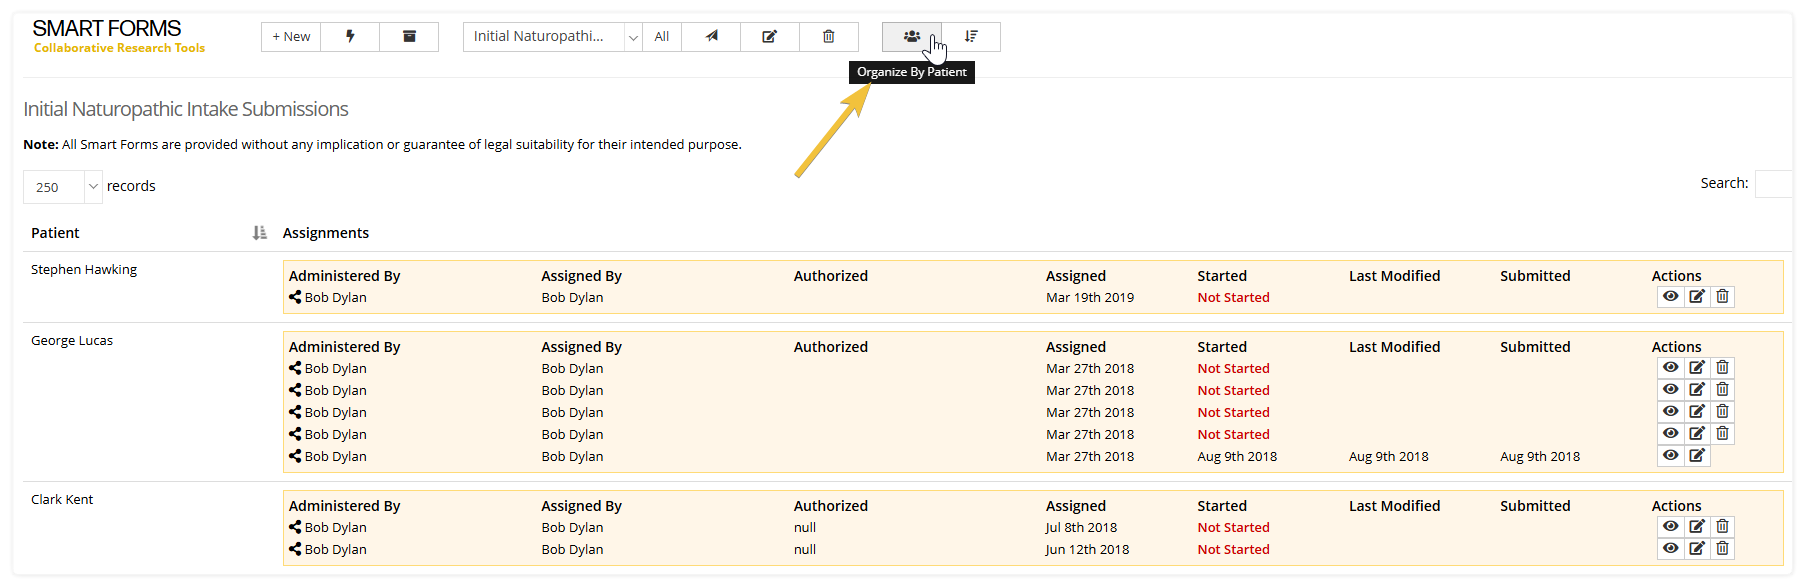Click the Organize By Patient people icon
This screenshot has width=1805, height=587.
[912, 37]
